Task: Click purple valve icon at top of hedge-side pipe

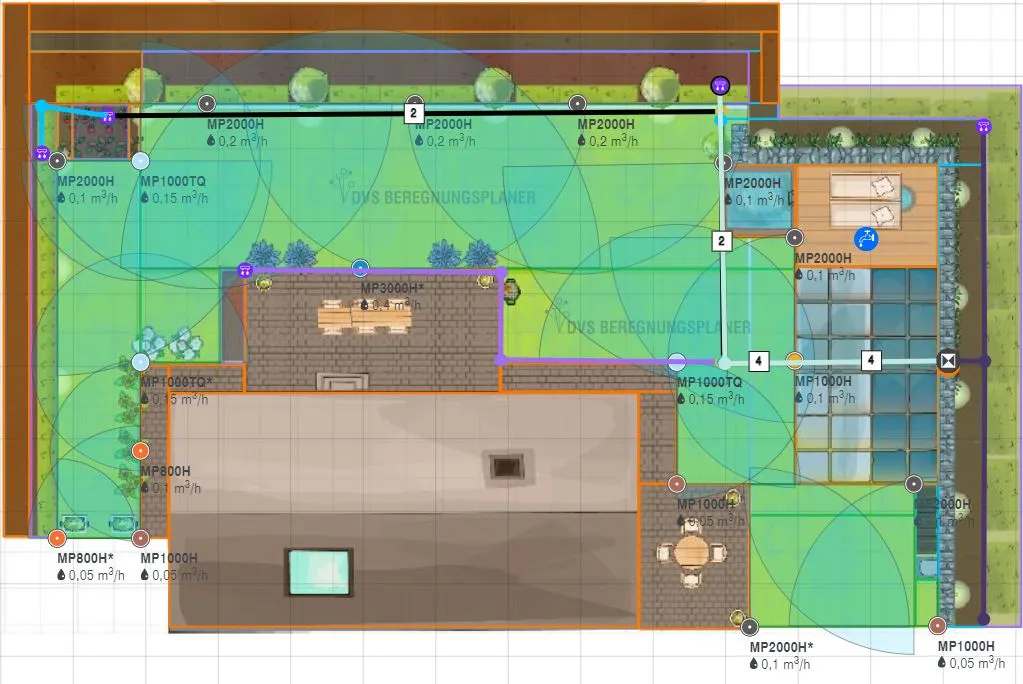Action: click(983, 126)
